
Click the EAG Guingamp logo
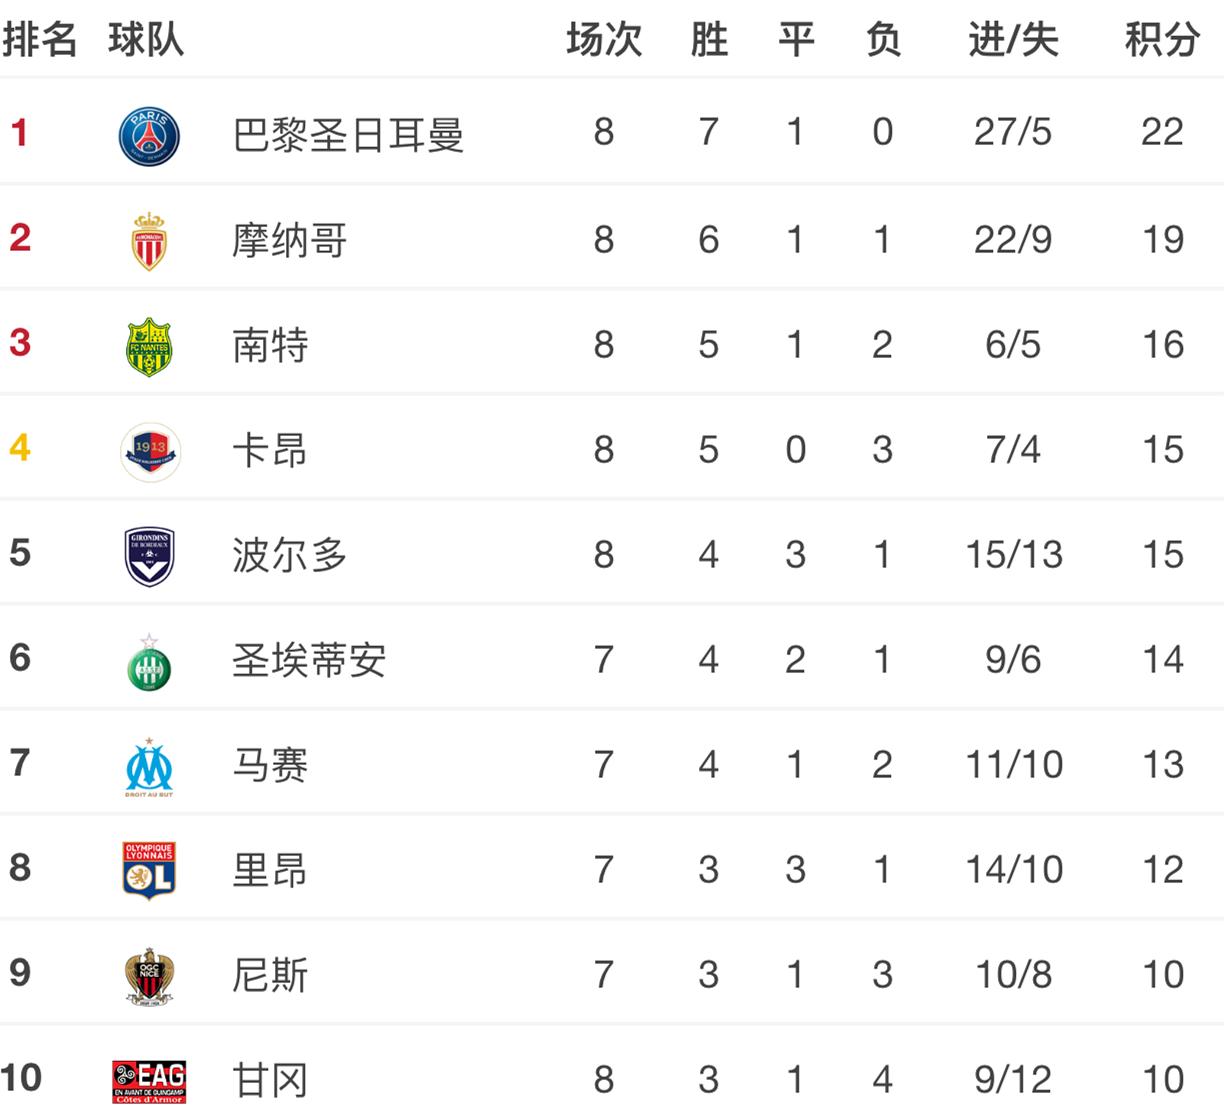pos(149,1081)
